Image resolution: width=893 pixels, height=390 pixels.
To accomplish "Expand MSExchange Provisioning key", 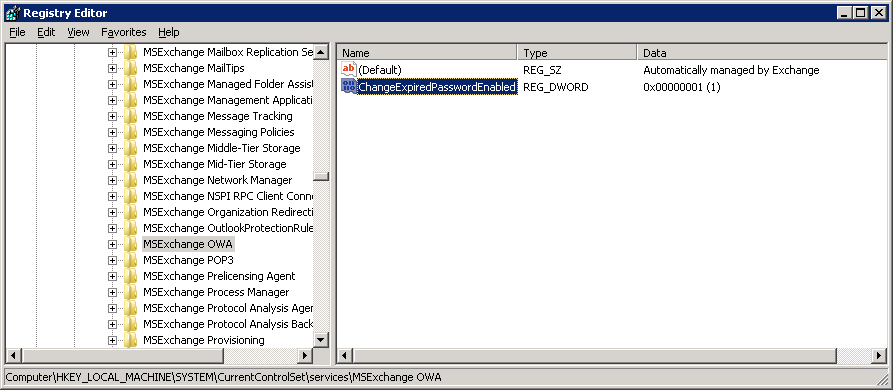I will [112, 340].
